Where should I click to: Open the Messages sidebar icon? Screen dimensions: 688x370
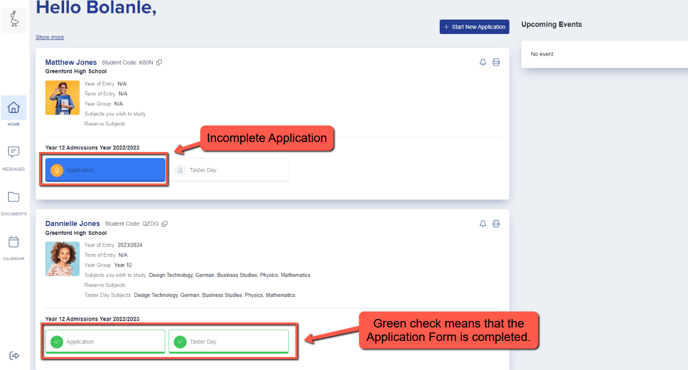click(x=14, y=152)
